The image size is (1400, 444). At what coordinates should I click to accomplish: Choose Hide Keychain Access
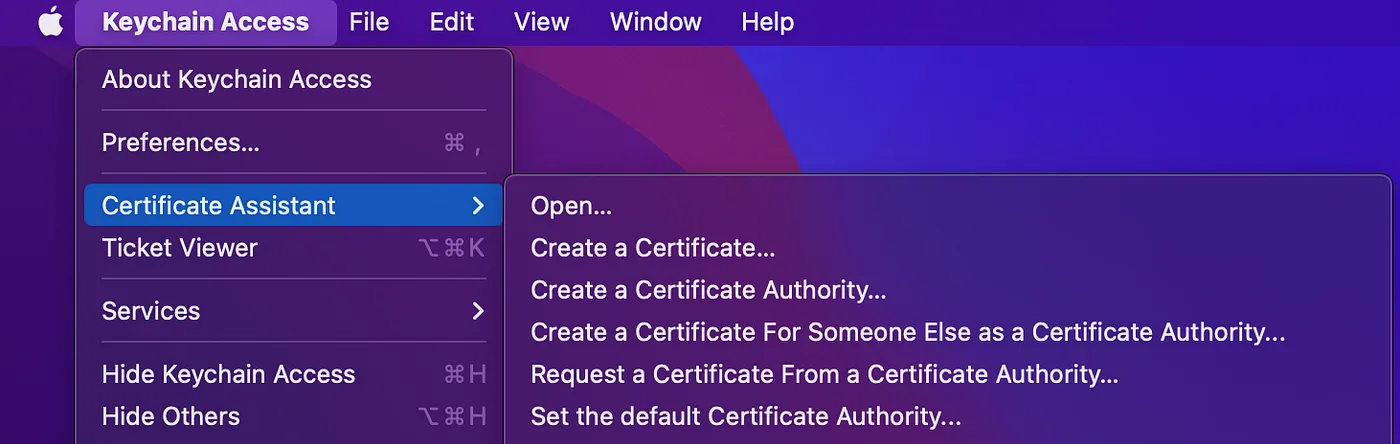(294, 374)
